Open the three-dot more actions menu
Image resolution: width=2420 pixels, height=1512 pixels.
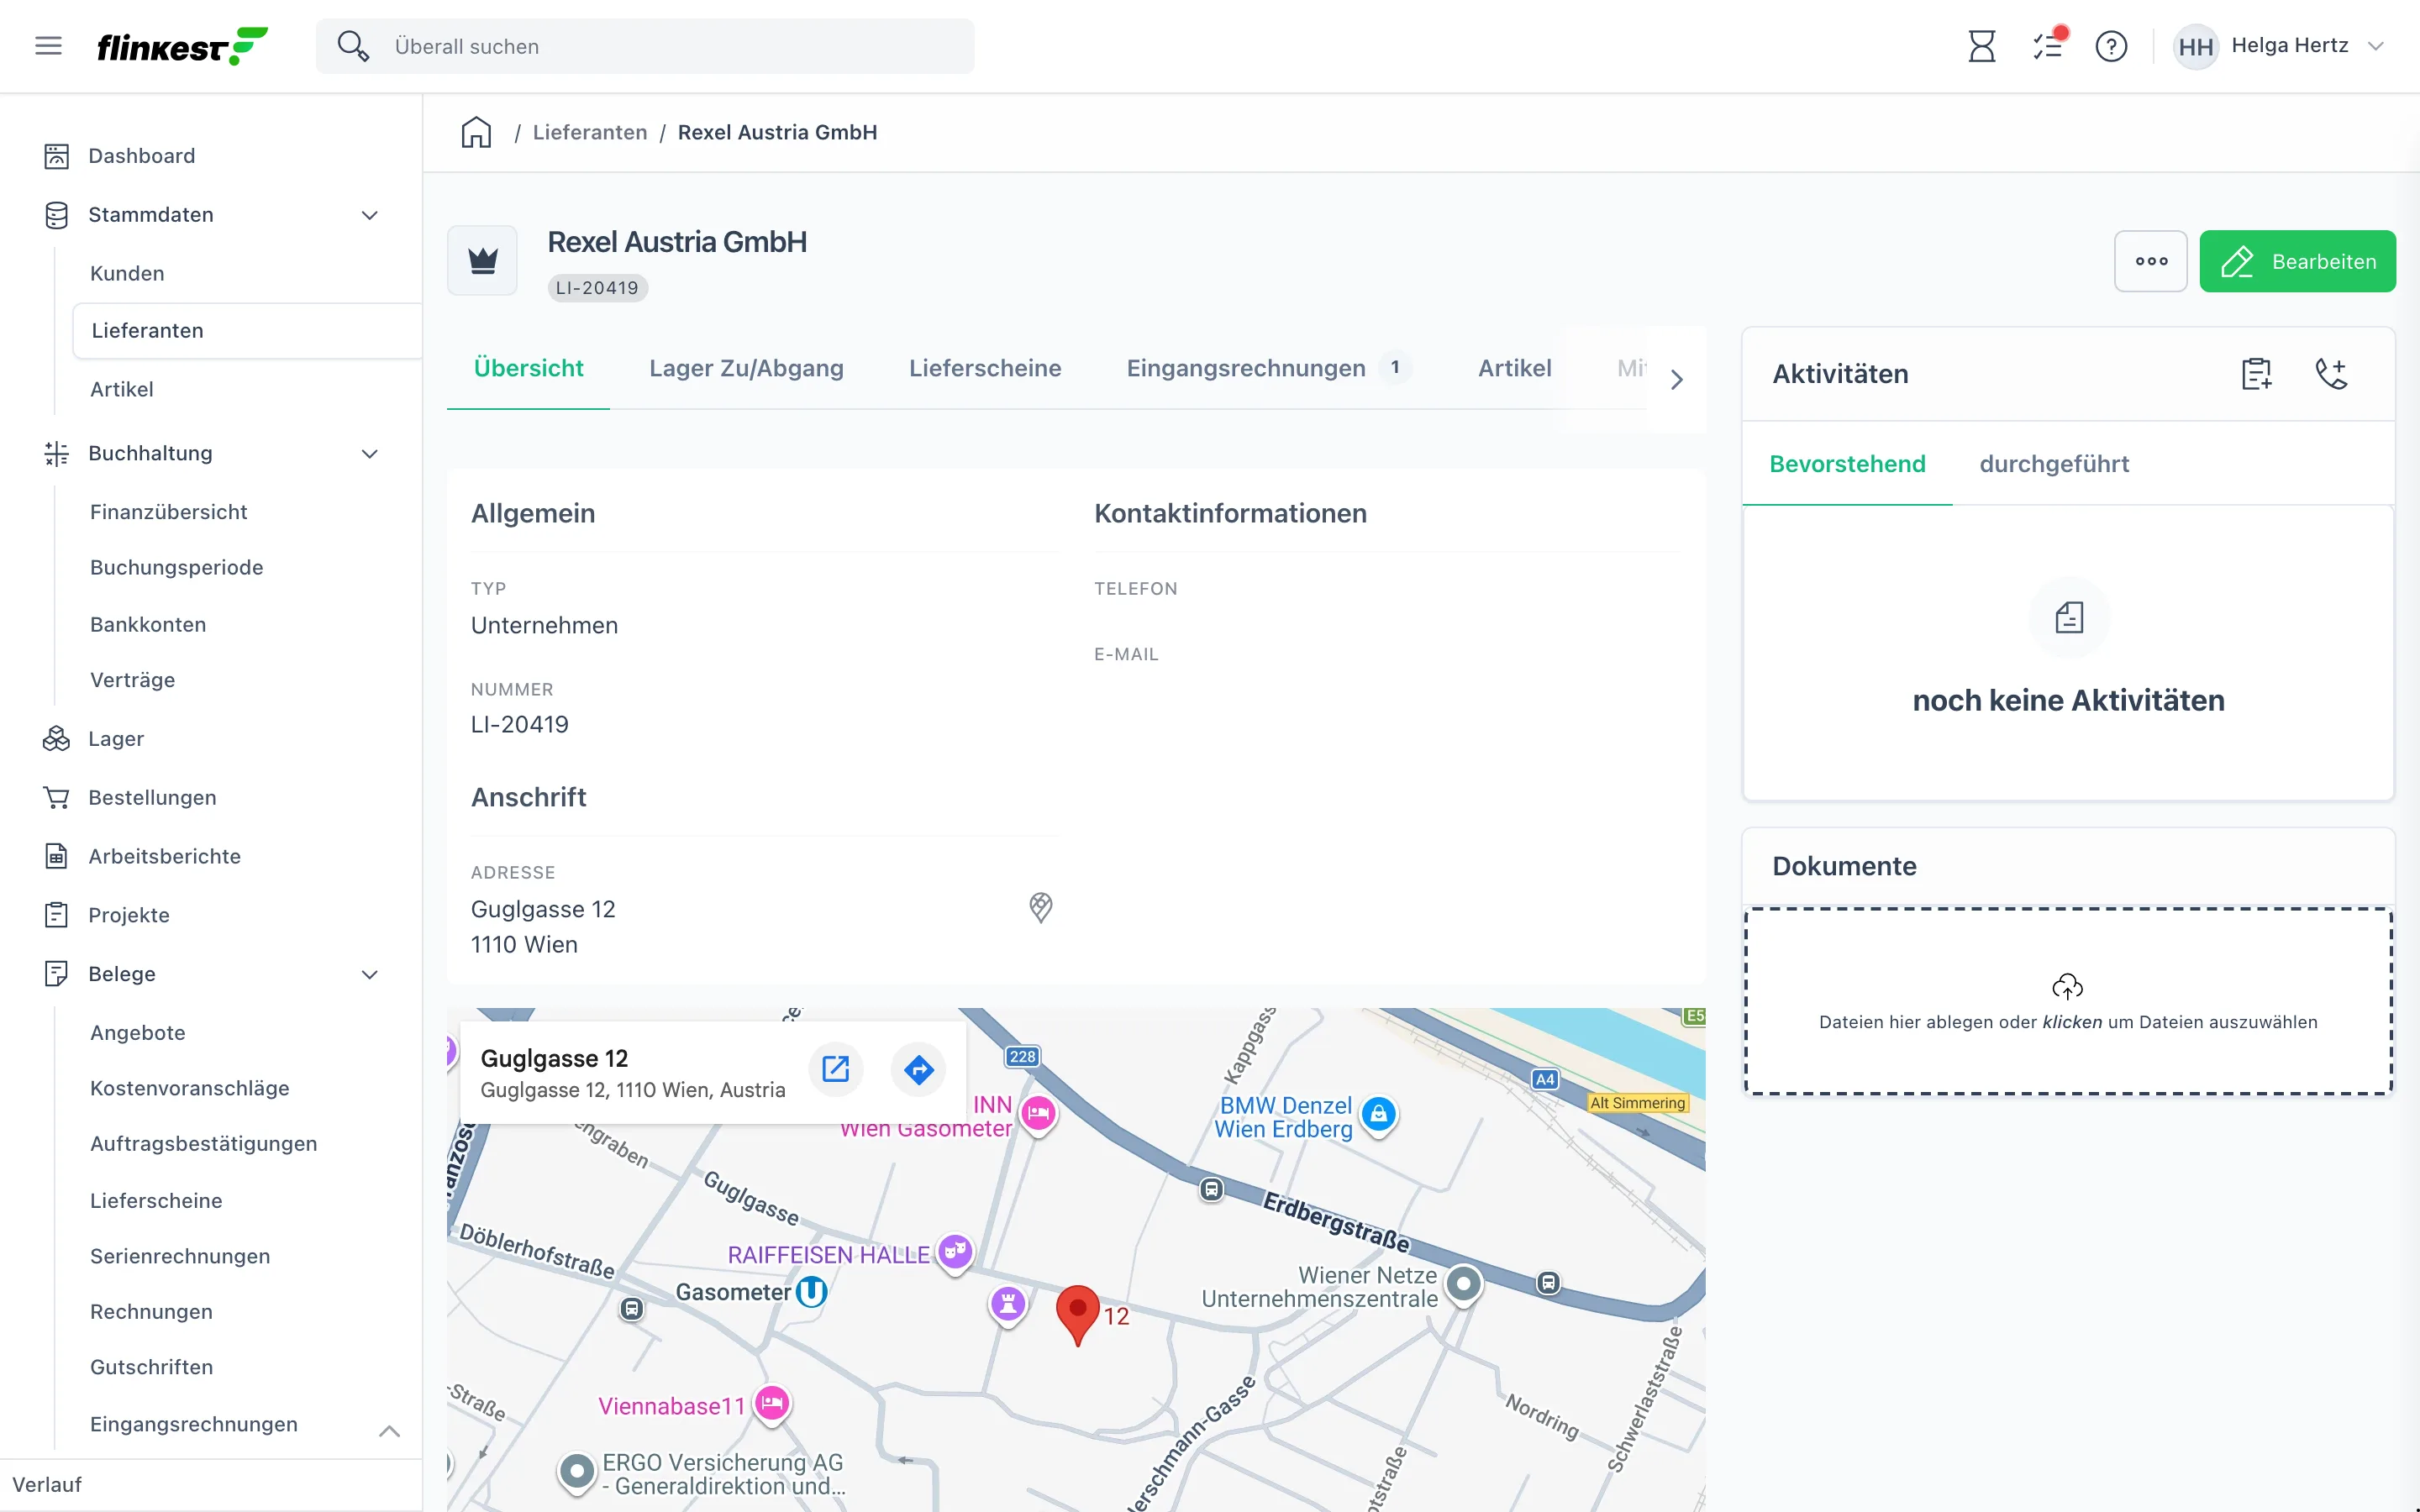(x=2151, y=261)
